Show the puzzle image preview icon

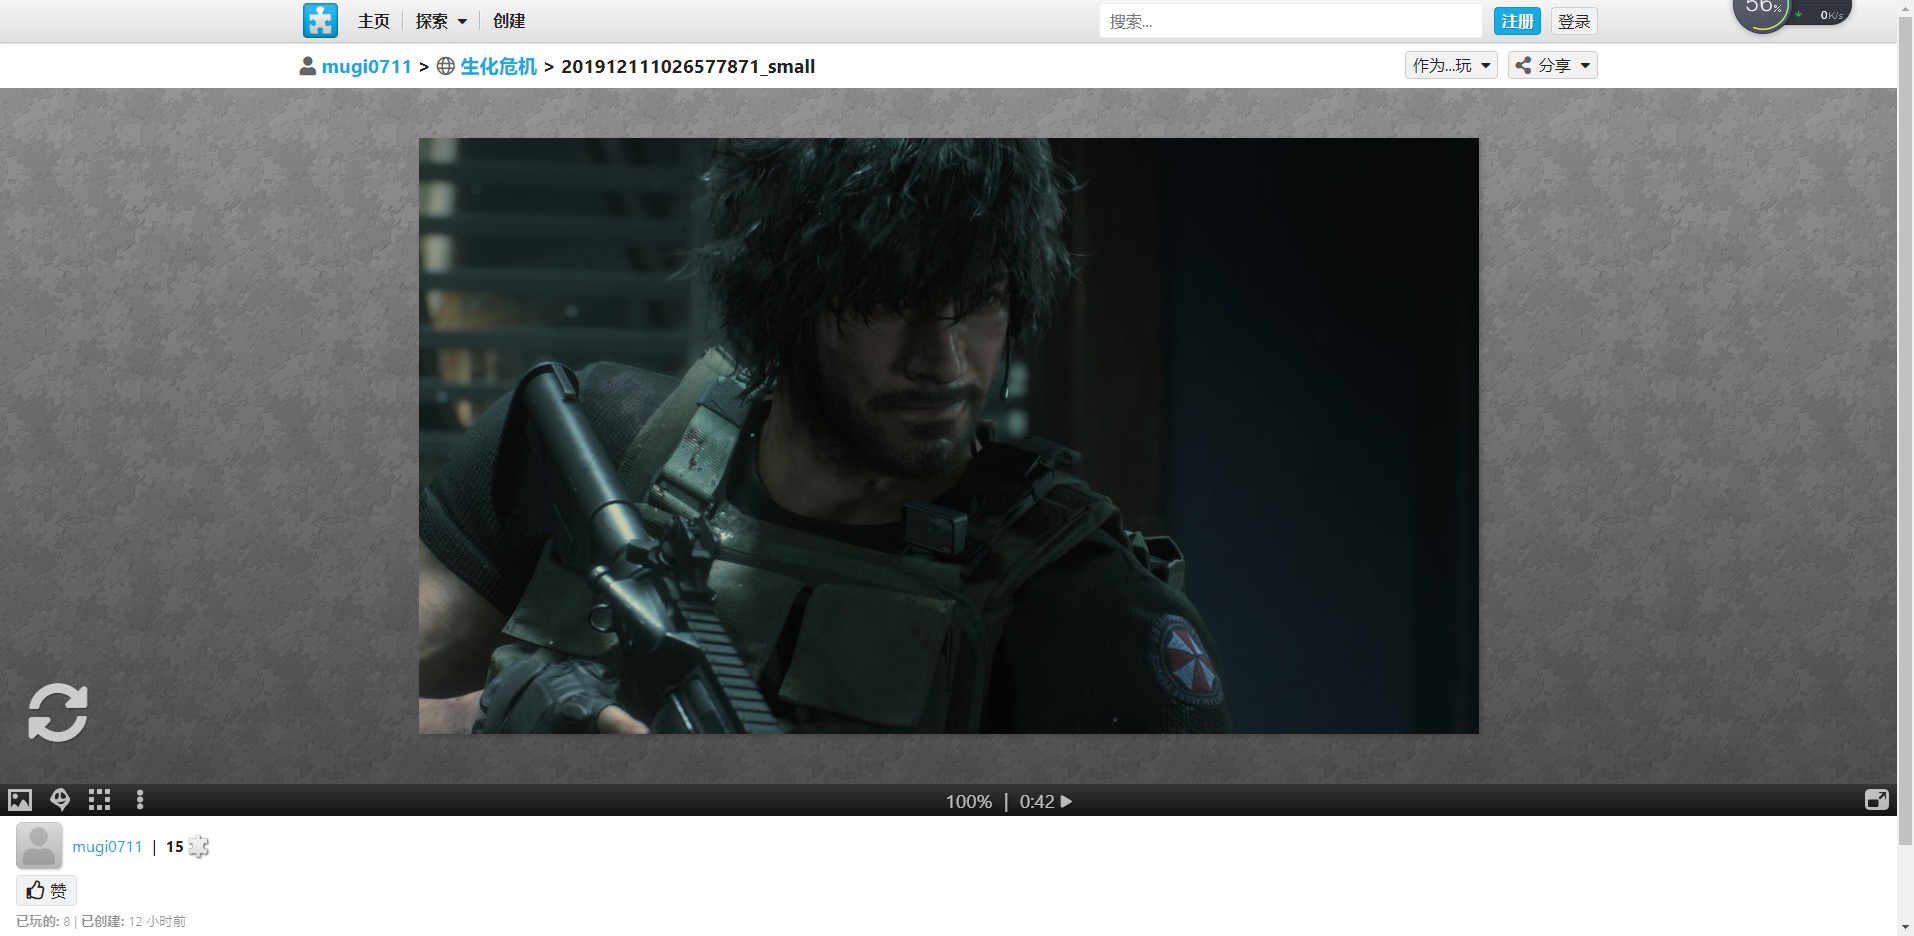point(20,800)
